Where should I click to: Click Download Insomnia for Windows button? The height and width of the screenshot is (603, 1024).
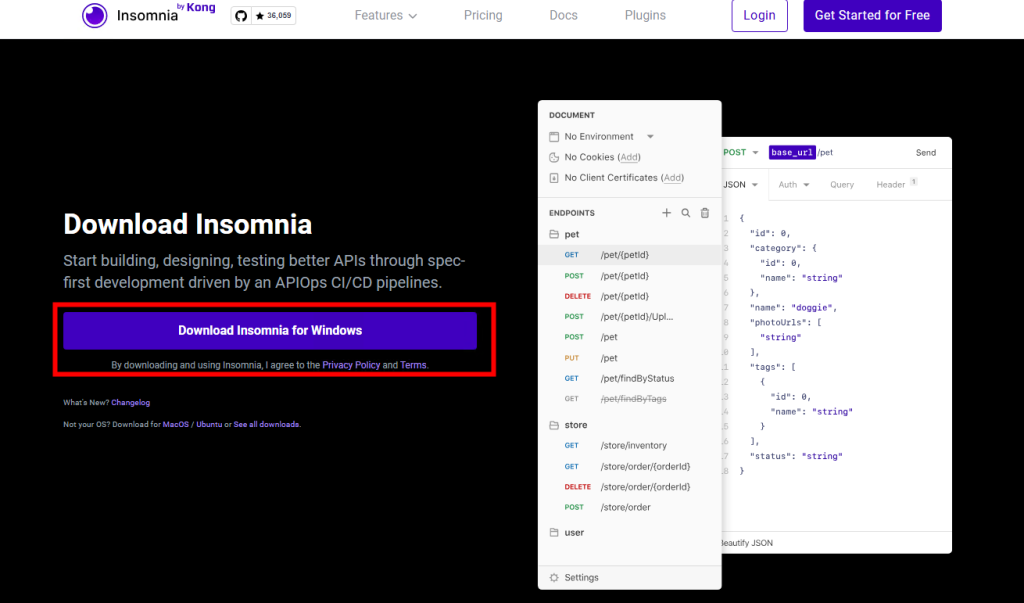[x=270, y=331]
